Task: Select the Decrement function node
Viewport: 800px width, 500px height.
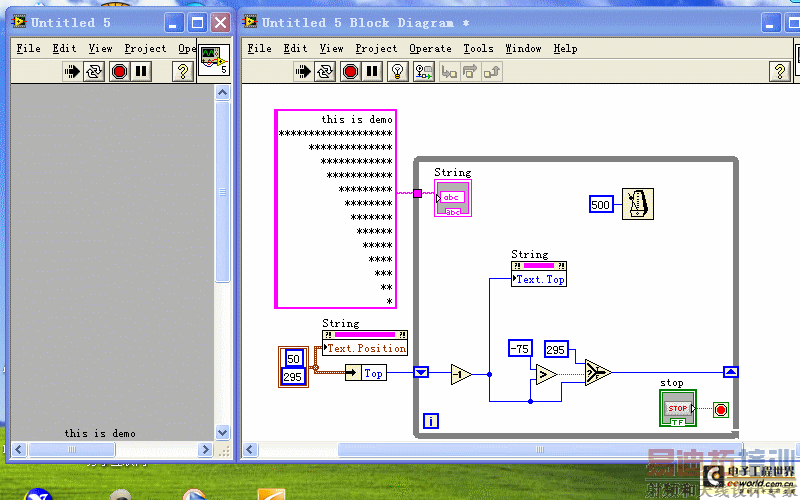Action: 461,374
